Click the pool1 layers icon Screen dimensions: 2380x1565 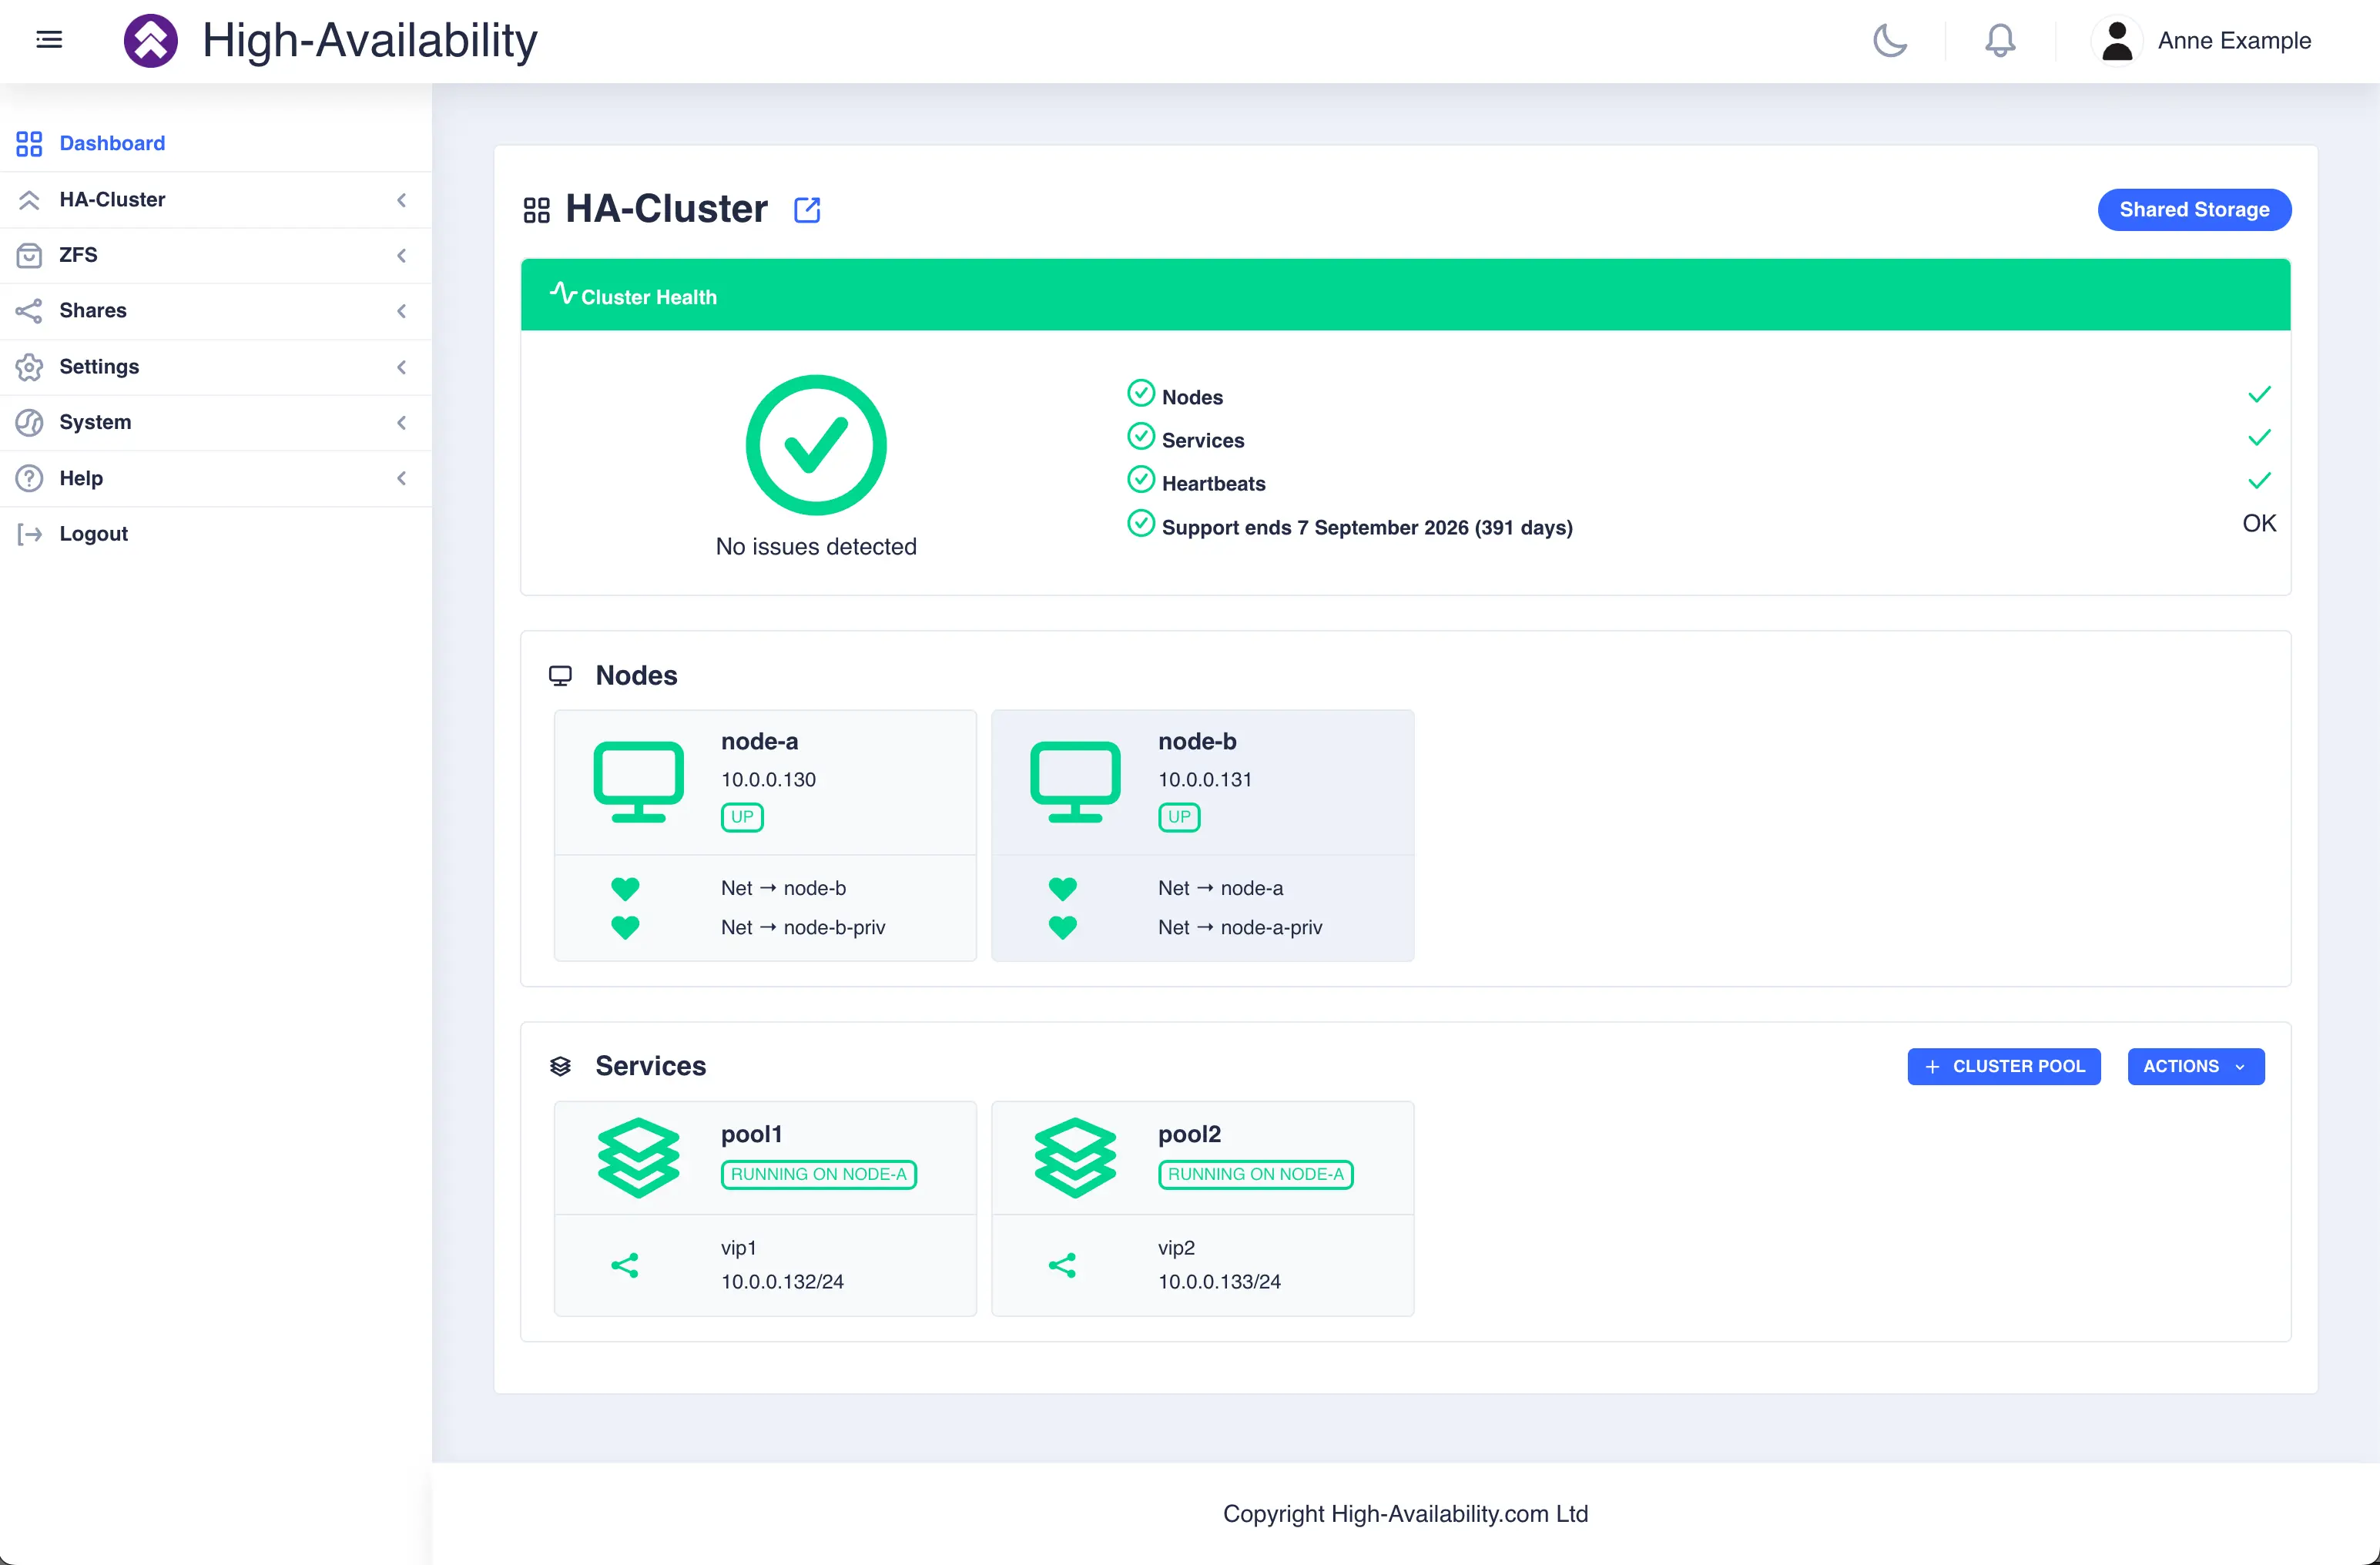638,1157
